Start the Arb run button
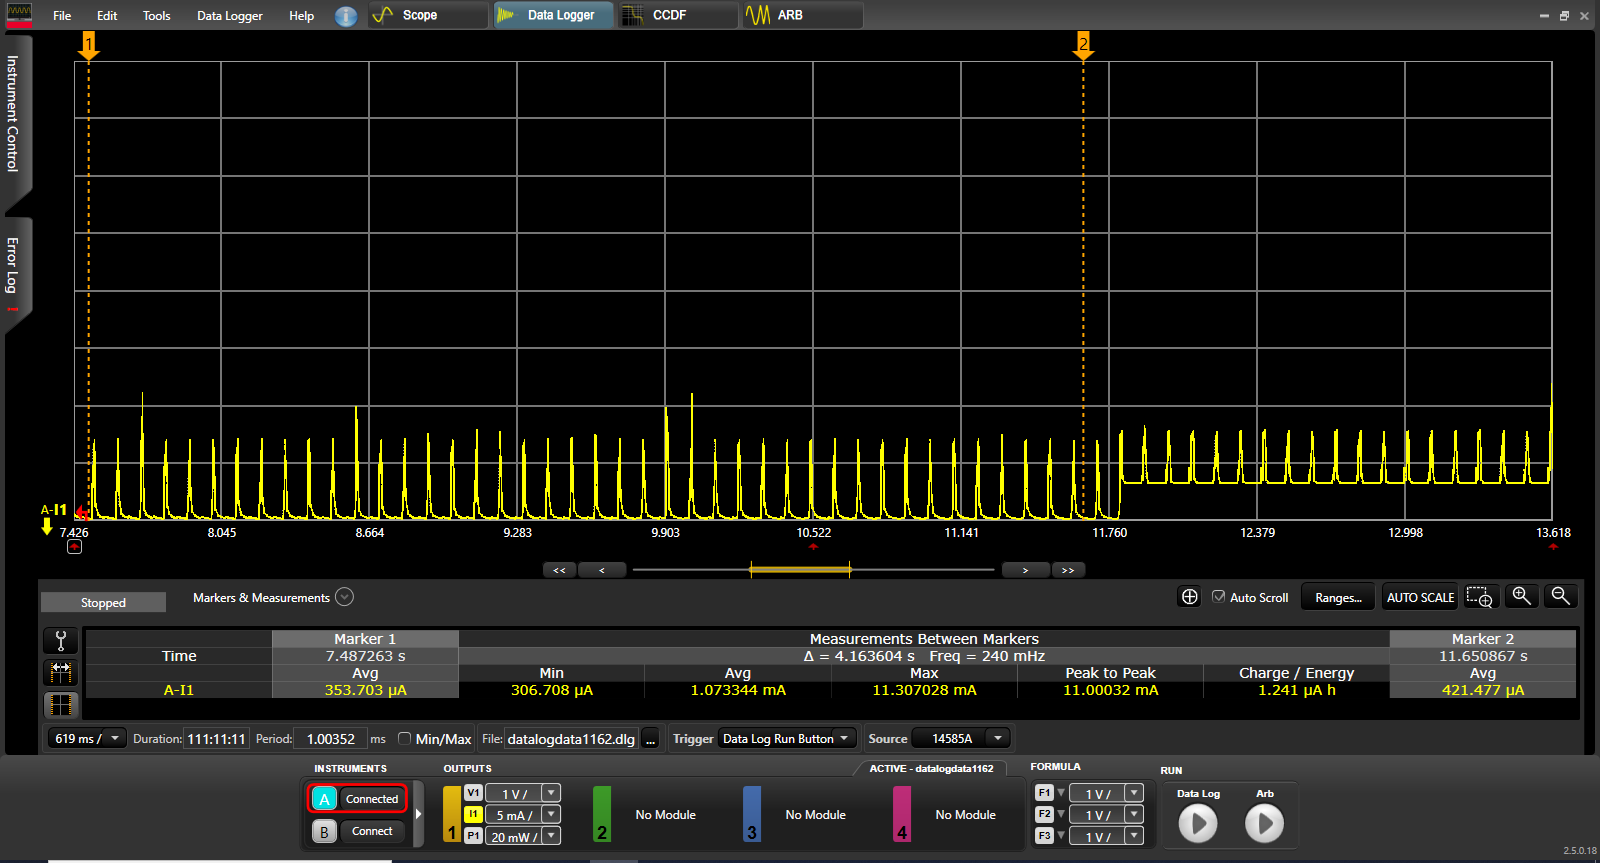 (1264, 823)
